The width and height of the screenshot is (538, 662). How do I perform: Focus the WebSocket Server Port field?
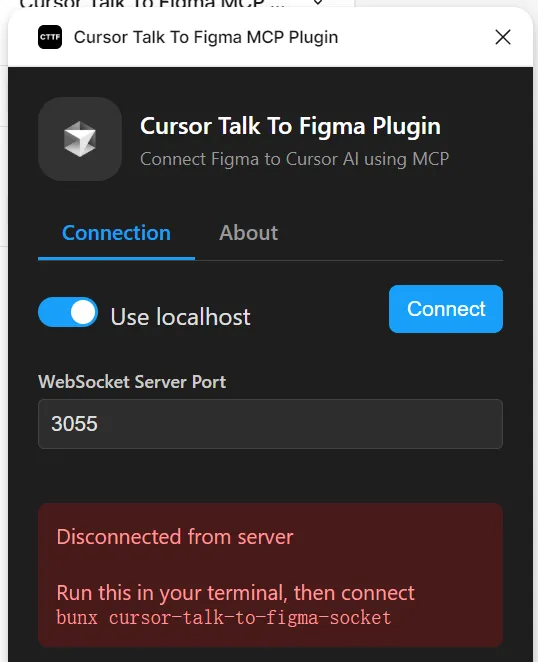pyautogui.click(x=270, y=424)
